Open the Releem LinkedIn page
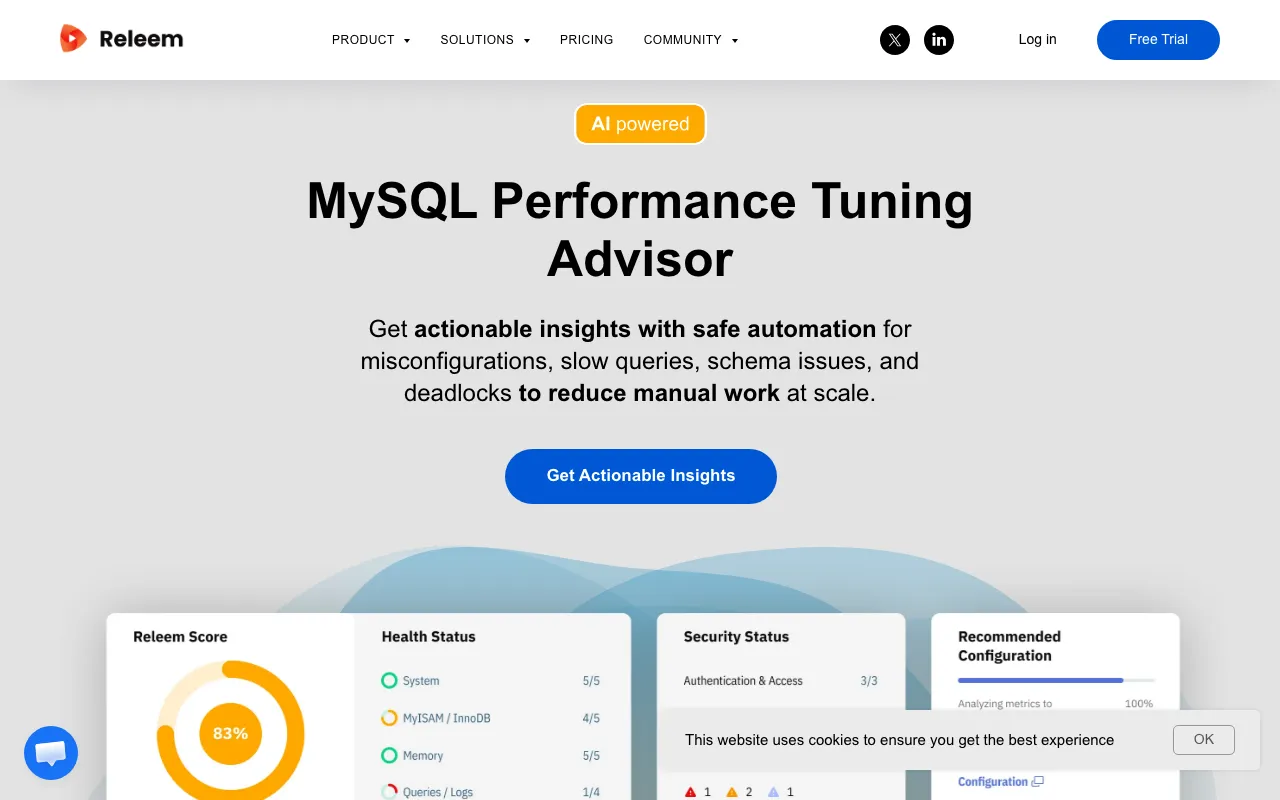This screenshot has width=1280, height=800. pos(939,40)
